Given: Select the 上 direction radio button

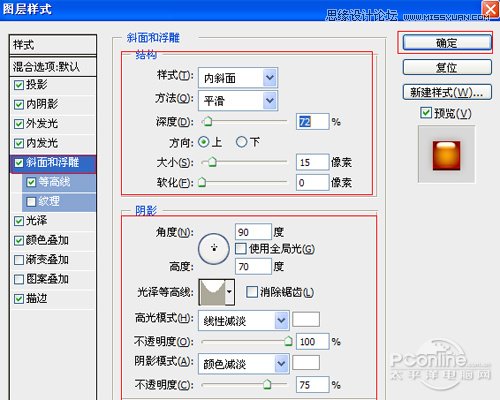Looking at the screenshot, I should coord(203,142).
